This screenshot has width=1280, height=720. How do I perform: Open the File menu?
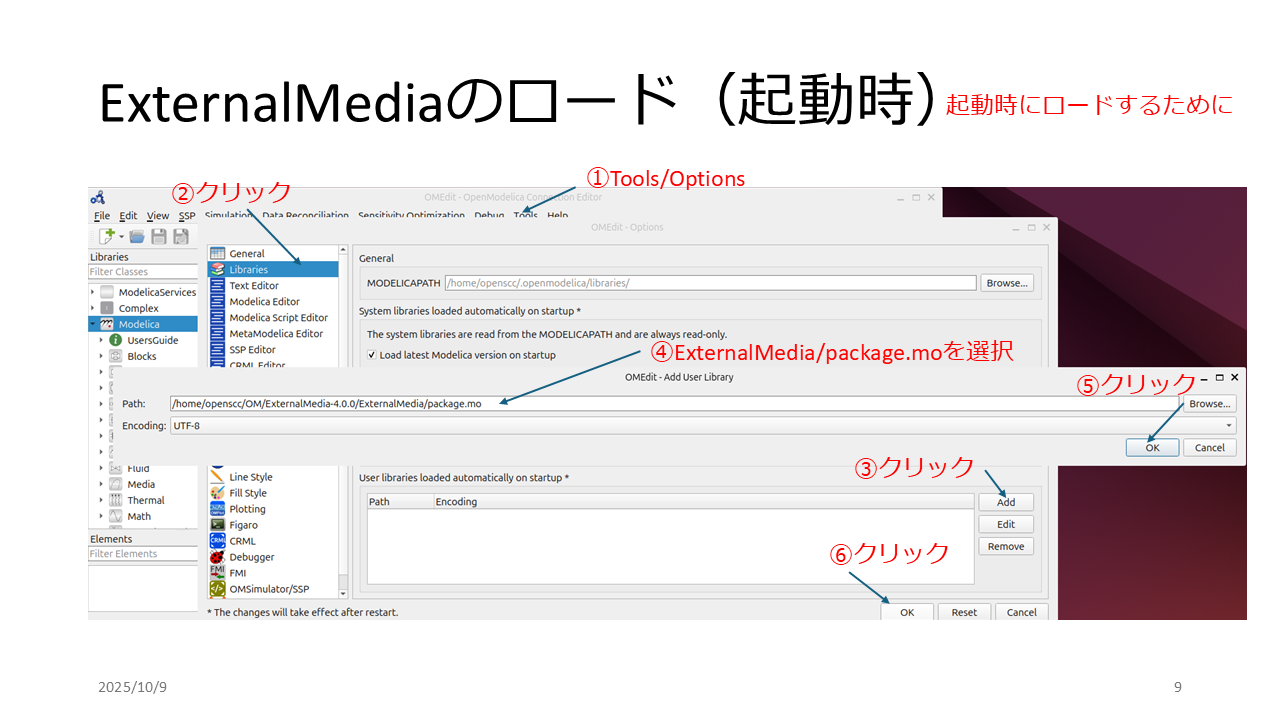102,216
